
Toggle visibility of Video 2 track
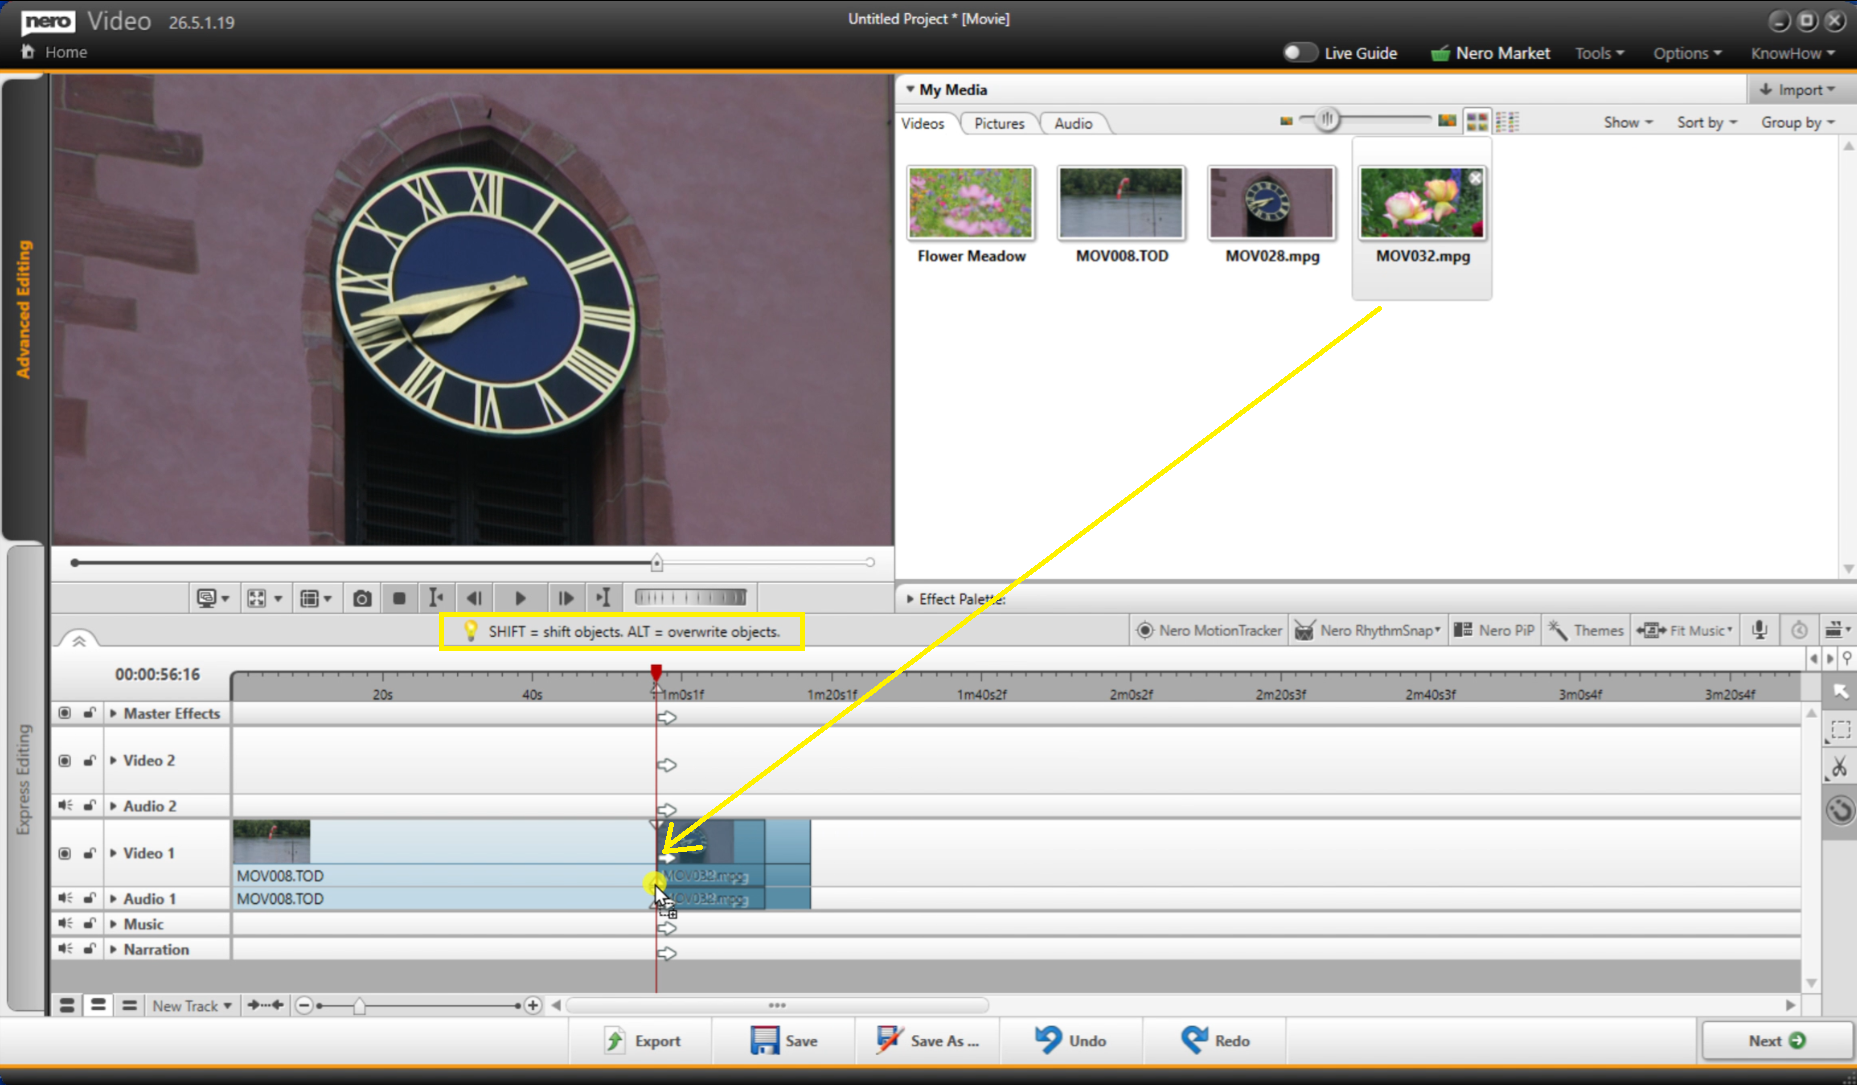click(x=65, y=761)
